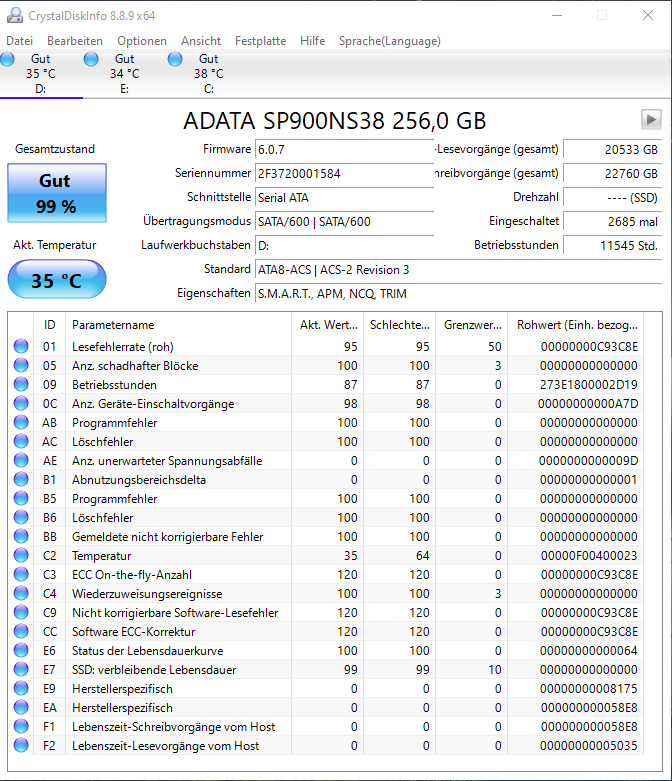Open the Hilfe menu

(x=312, y=41)
